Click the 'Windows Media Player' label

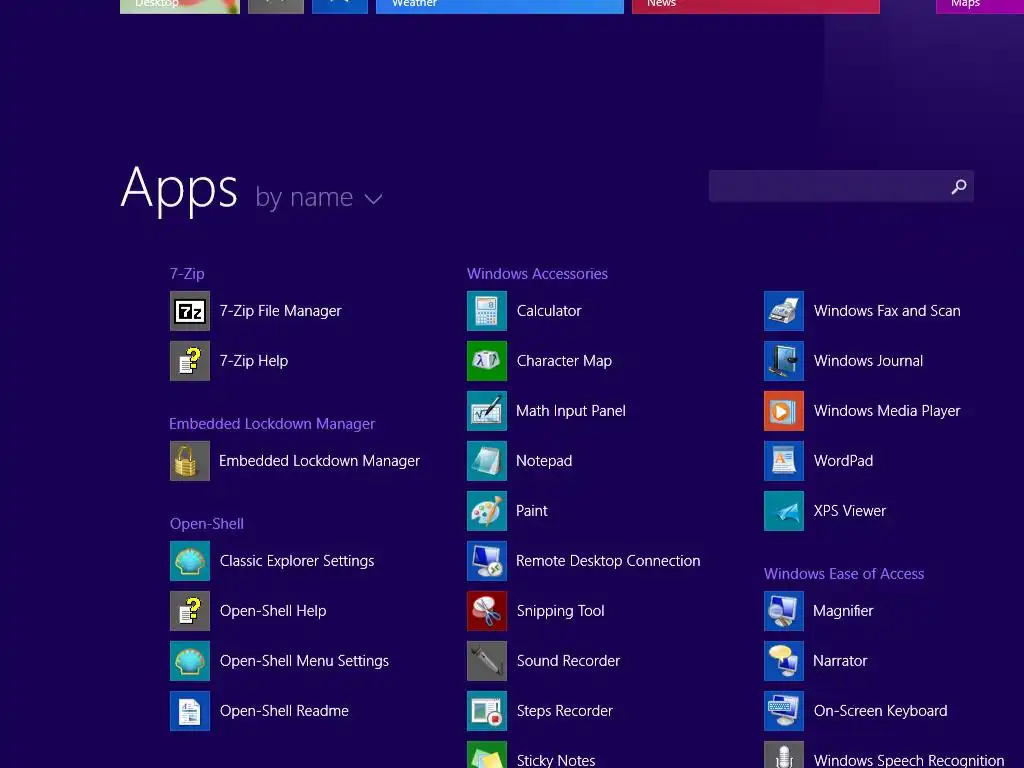pos(887,411)
